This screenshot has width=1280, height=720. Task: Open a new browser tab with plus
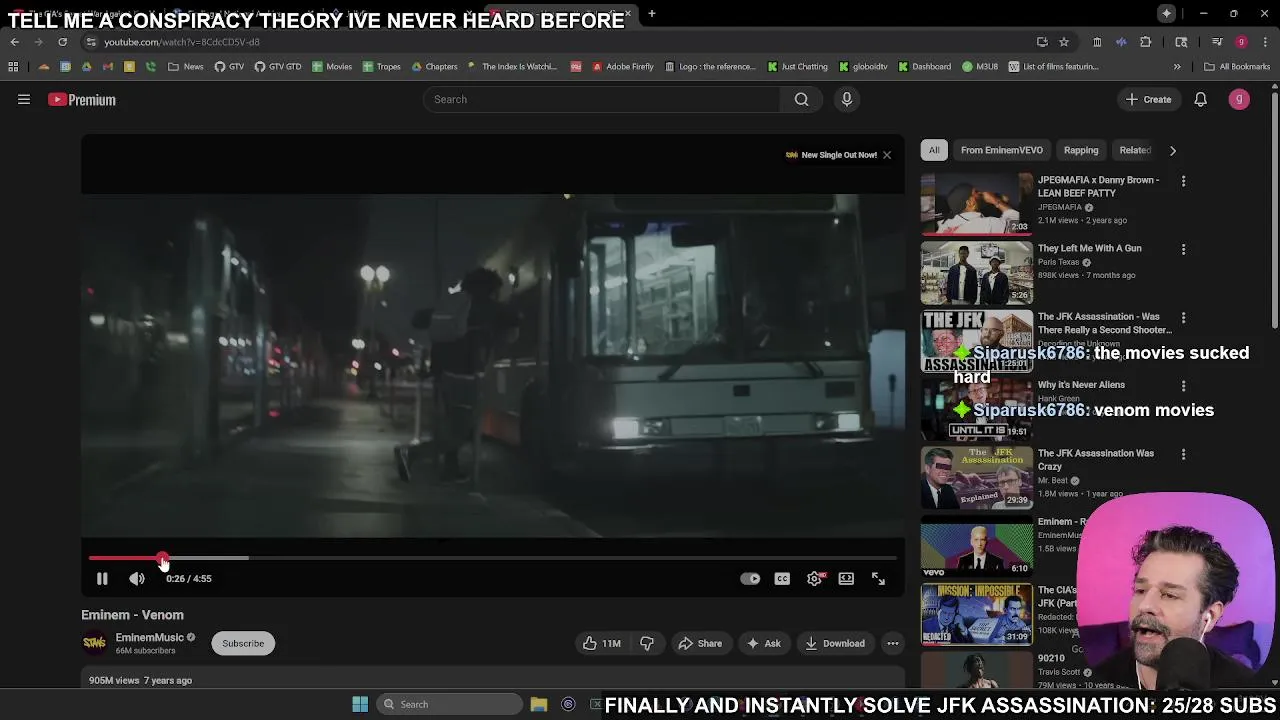click(652, 14)
